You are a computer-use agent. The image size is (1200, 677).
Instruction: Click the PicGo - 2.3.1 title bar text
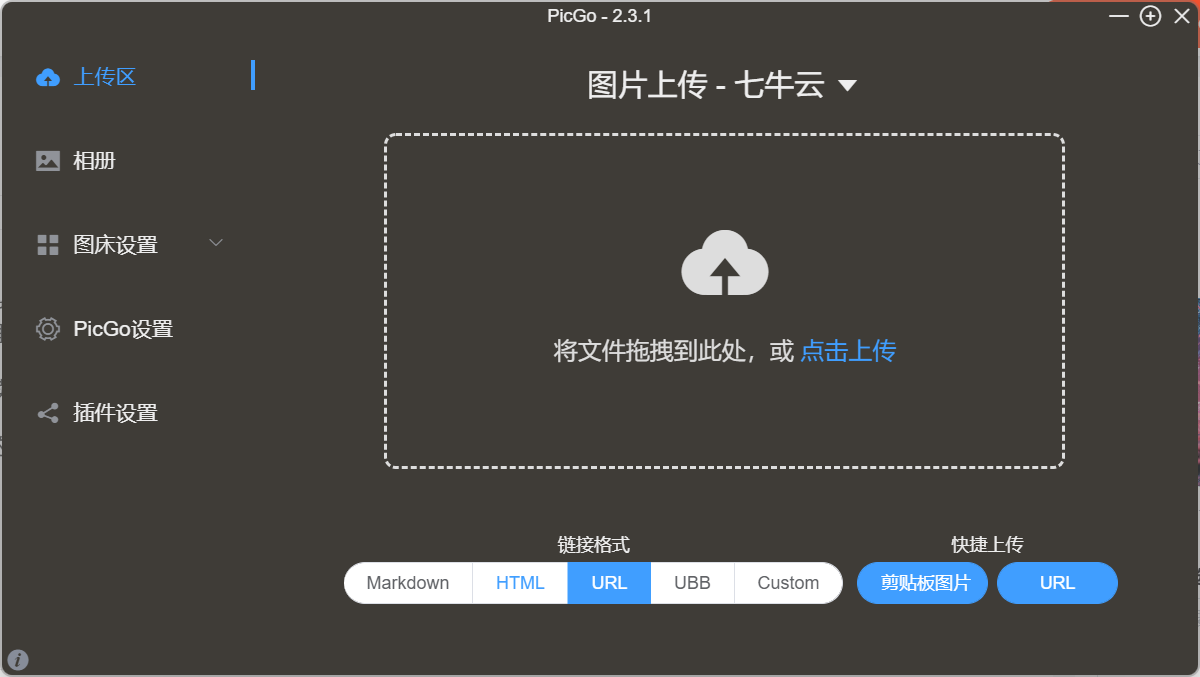tap(600, 16)
